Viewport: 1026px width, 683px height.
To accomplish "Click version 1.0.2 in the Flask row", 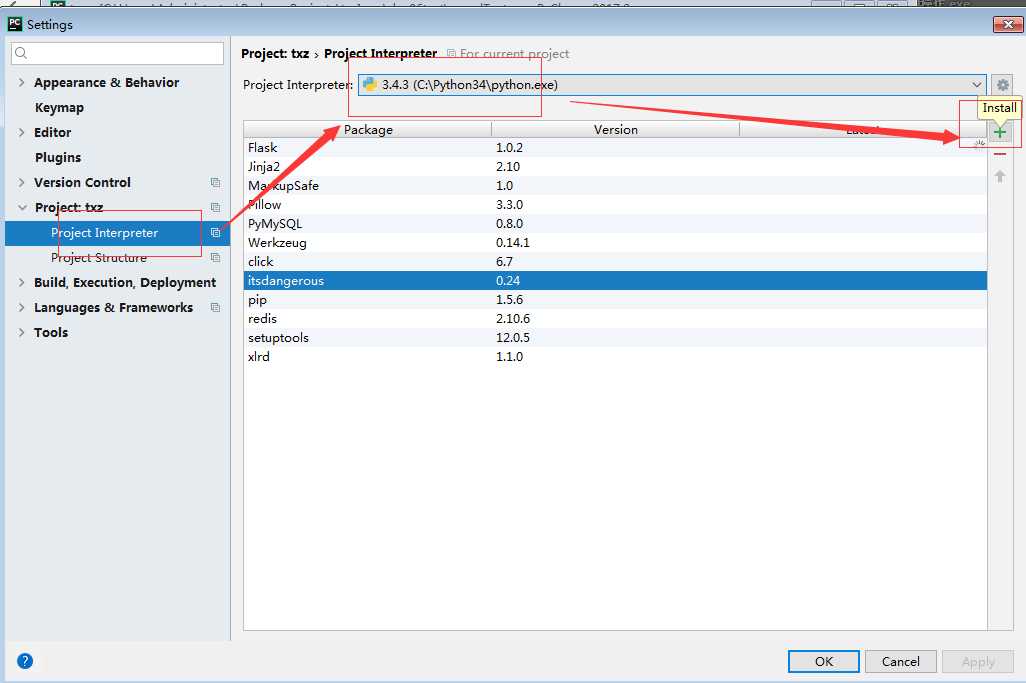I will click(x=509, y=148).
